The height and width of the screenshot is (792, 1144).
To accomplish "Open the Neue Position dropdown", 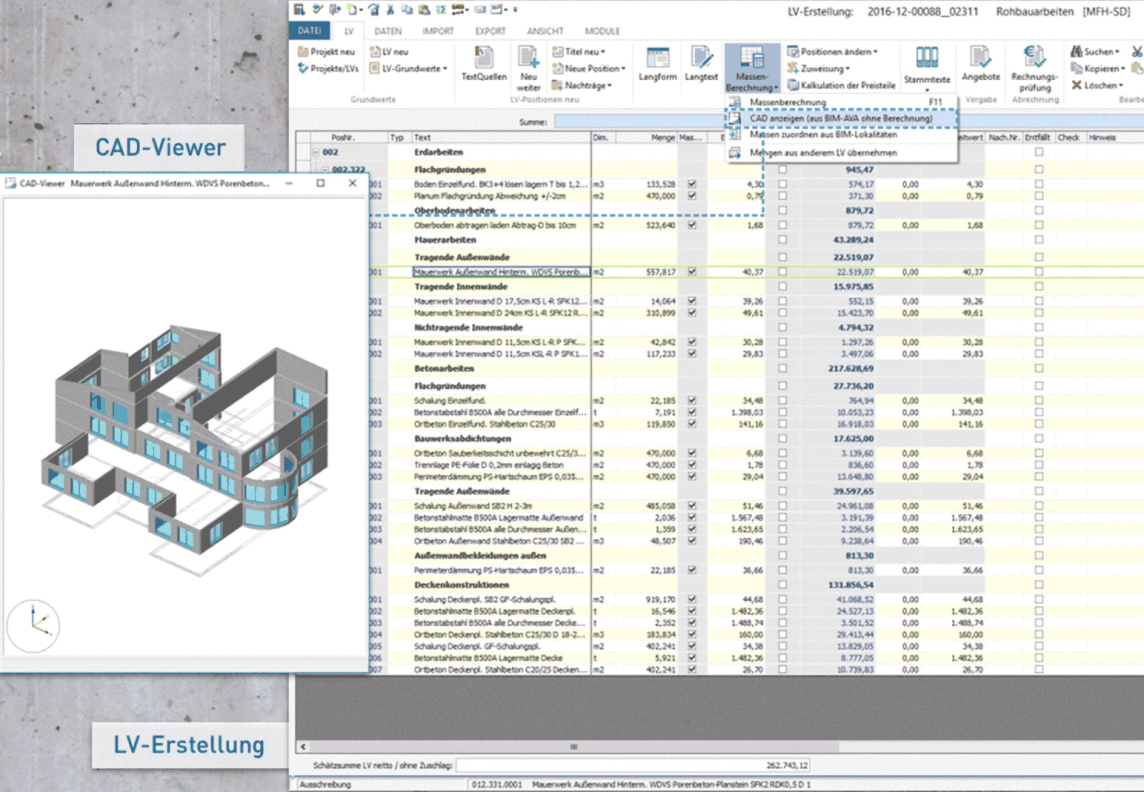I will coord(589,69).
